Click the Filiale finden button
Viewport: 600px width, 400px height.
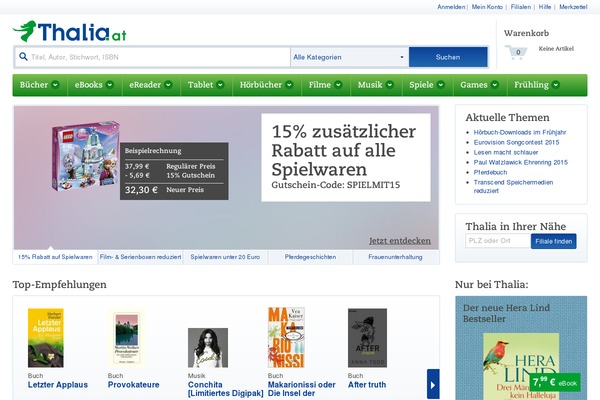553,241
